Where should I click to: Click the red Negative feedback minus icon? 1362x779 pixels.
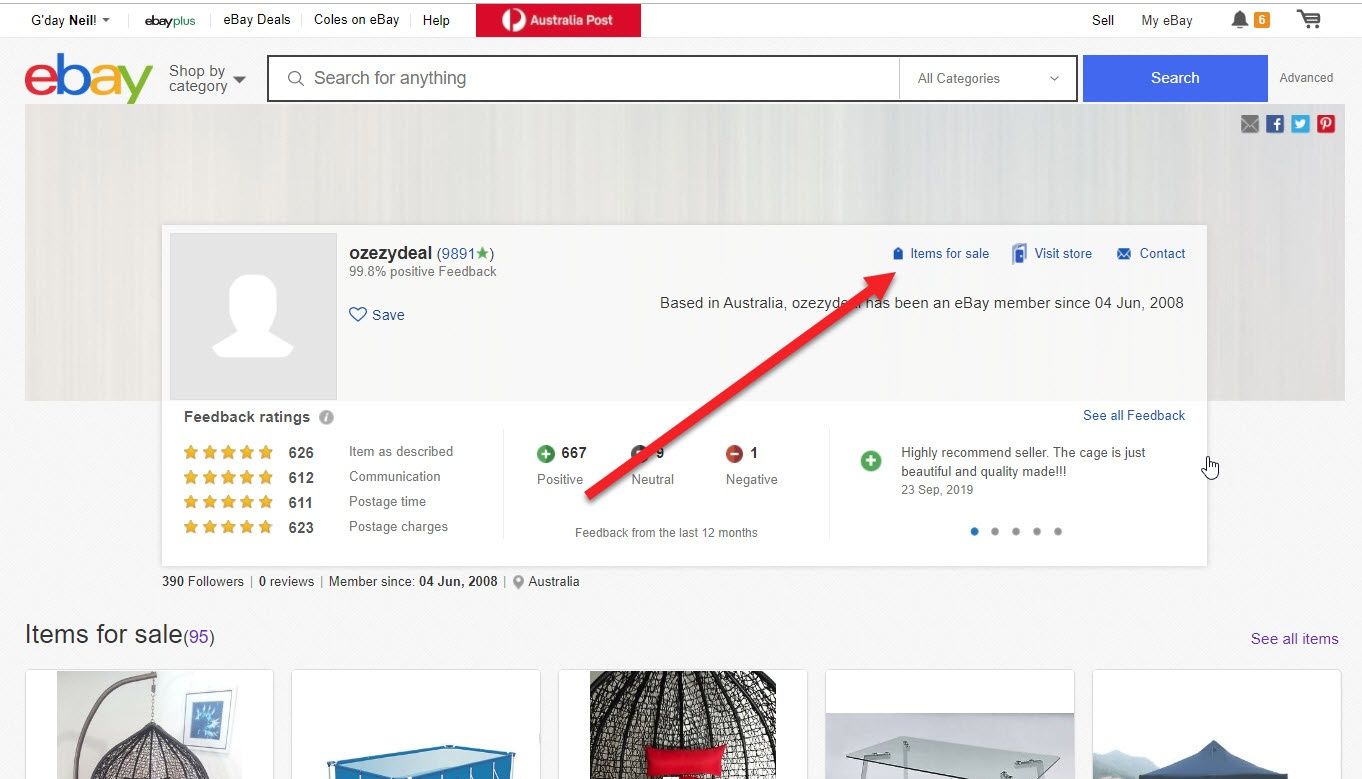[x=734, y=454]
